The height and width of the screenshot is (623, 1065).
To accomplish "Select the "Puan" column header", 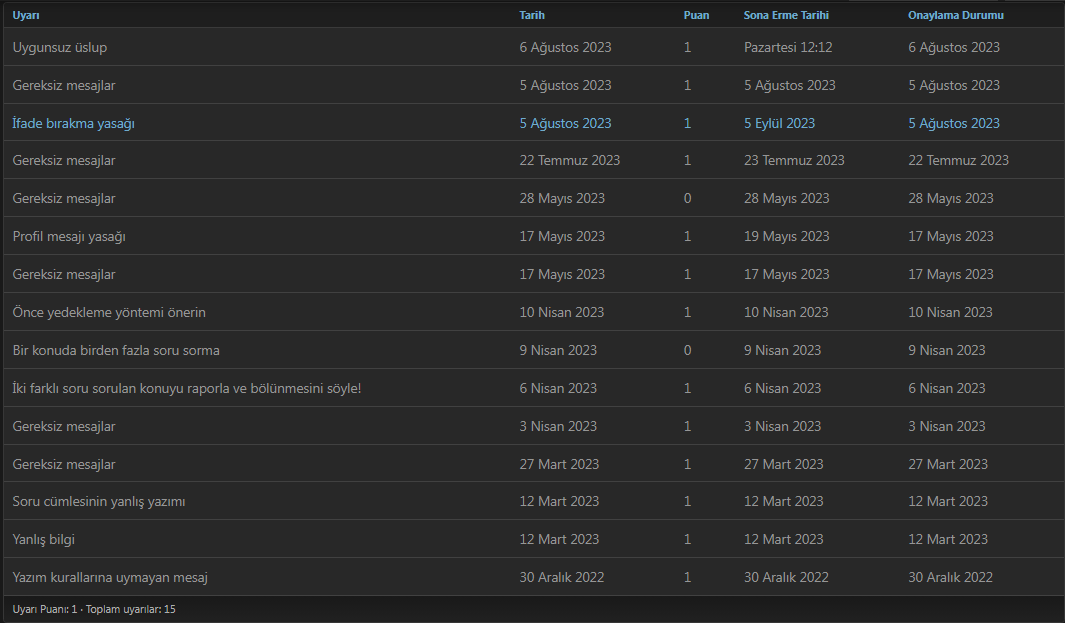I will coord(696,16).
